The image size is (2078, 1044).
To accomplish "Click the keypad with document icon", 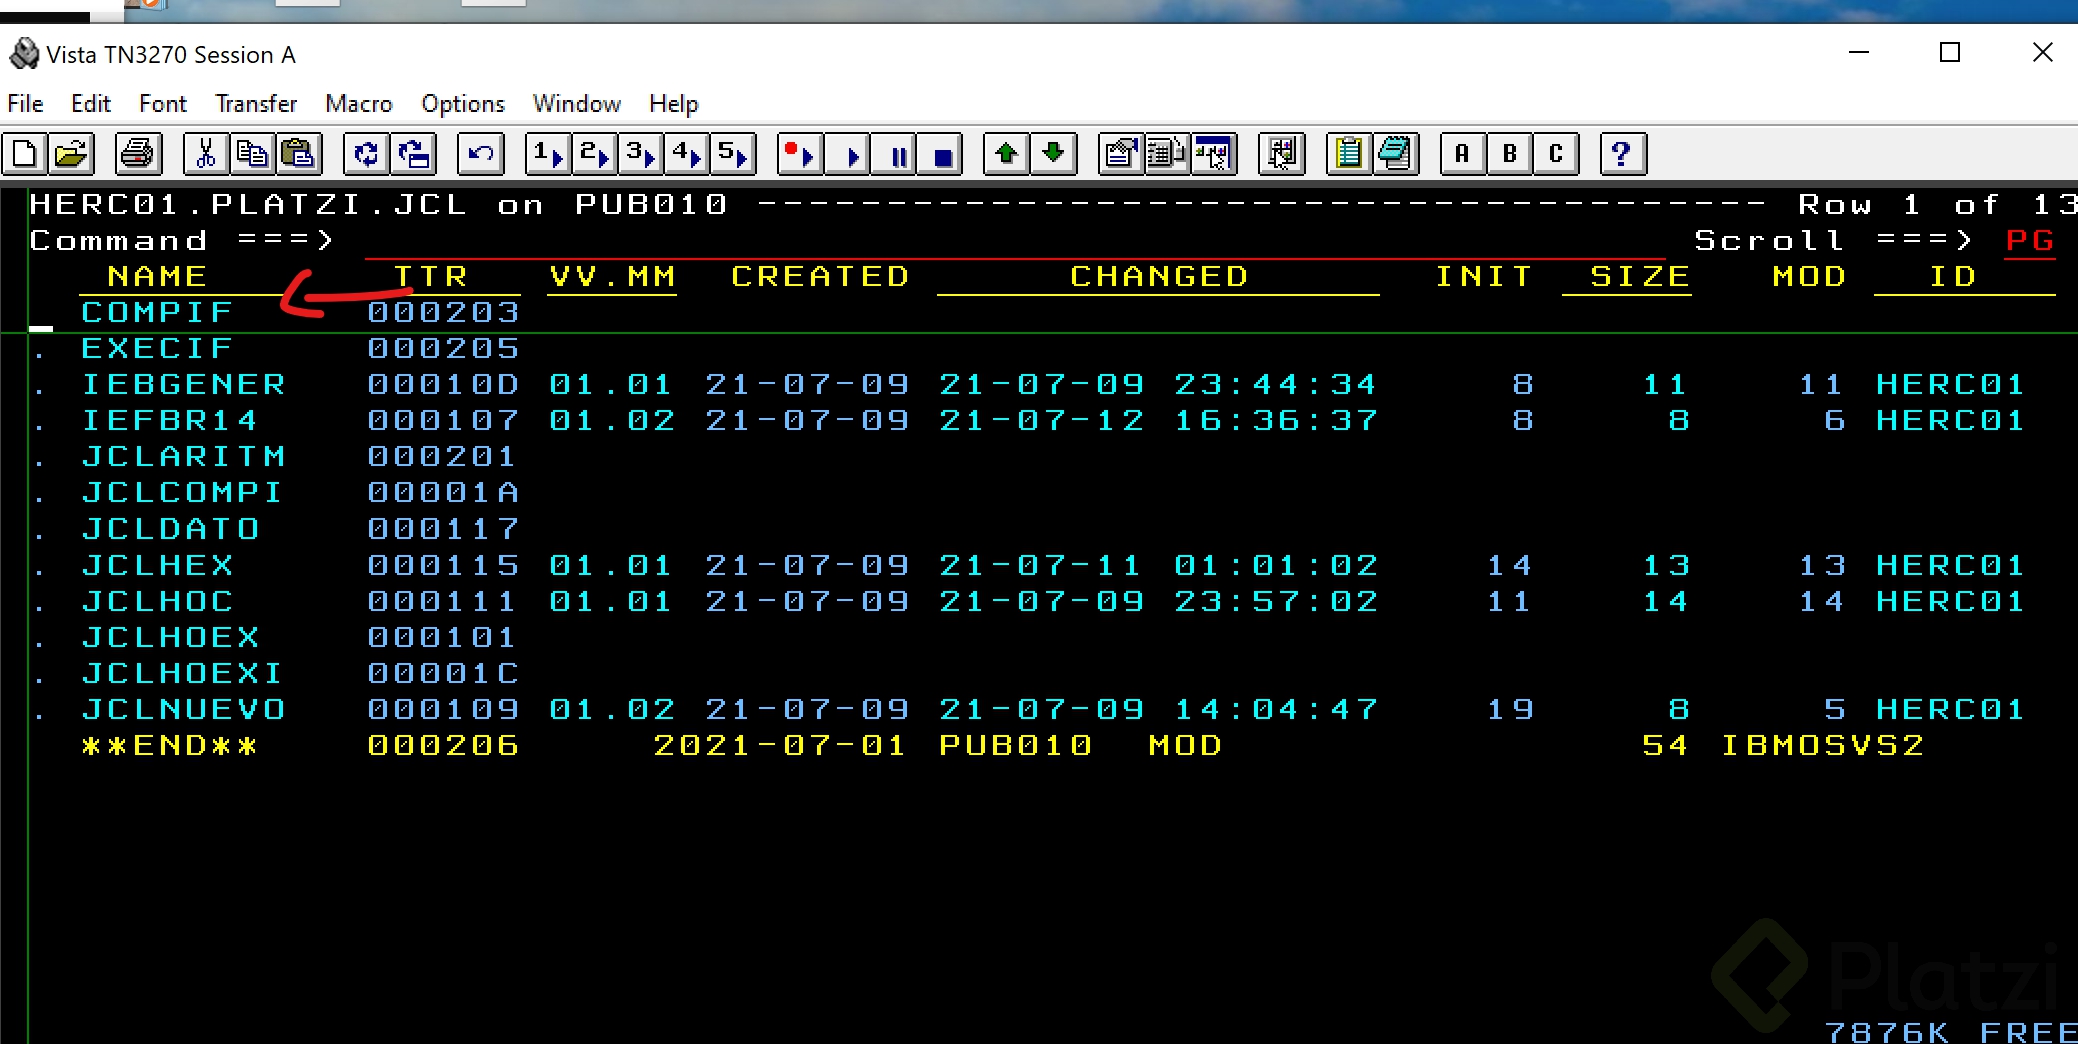I will coord(1167,154).
